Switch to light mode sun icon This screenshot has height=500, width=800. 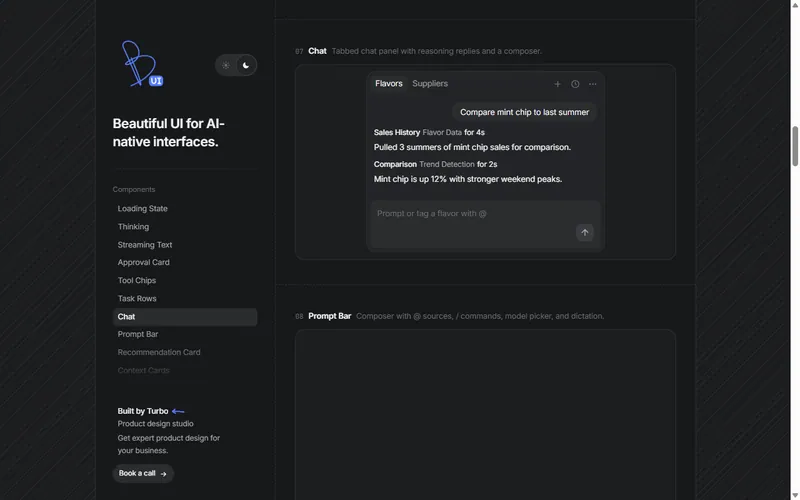pyautogui.click(x=226, y=65)
